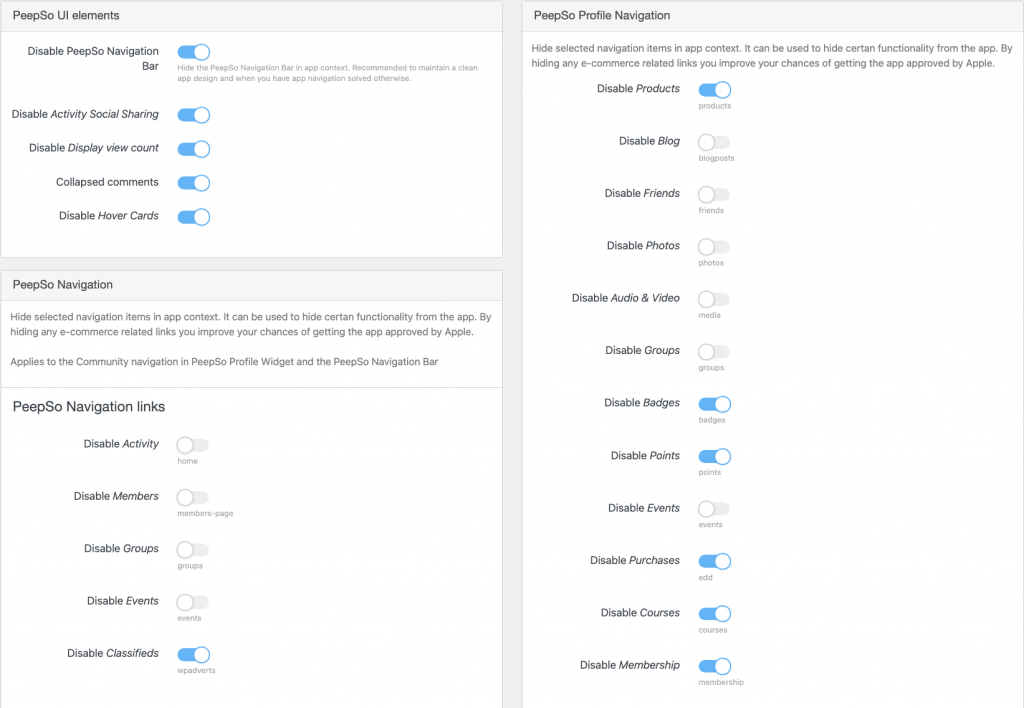Enable Disable Events in Profile Navigation
Screen dimensions: 1024x708
[714, 508]
